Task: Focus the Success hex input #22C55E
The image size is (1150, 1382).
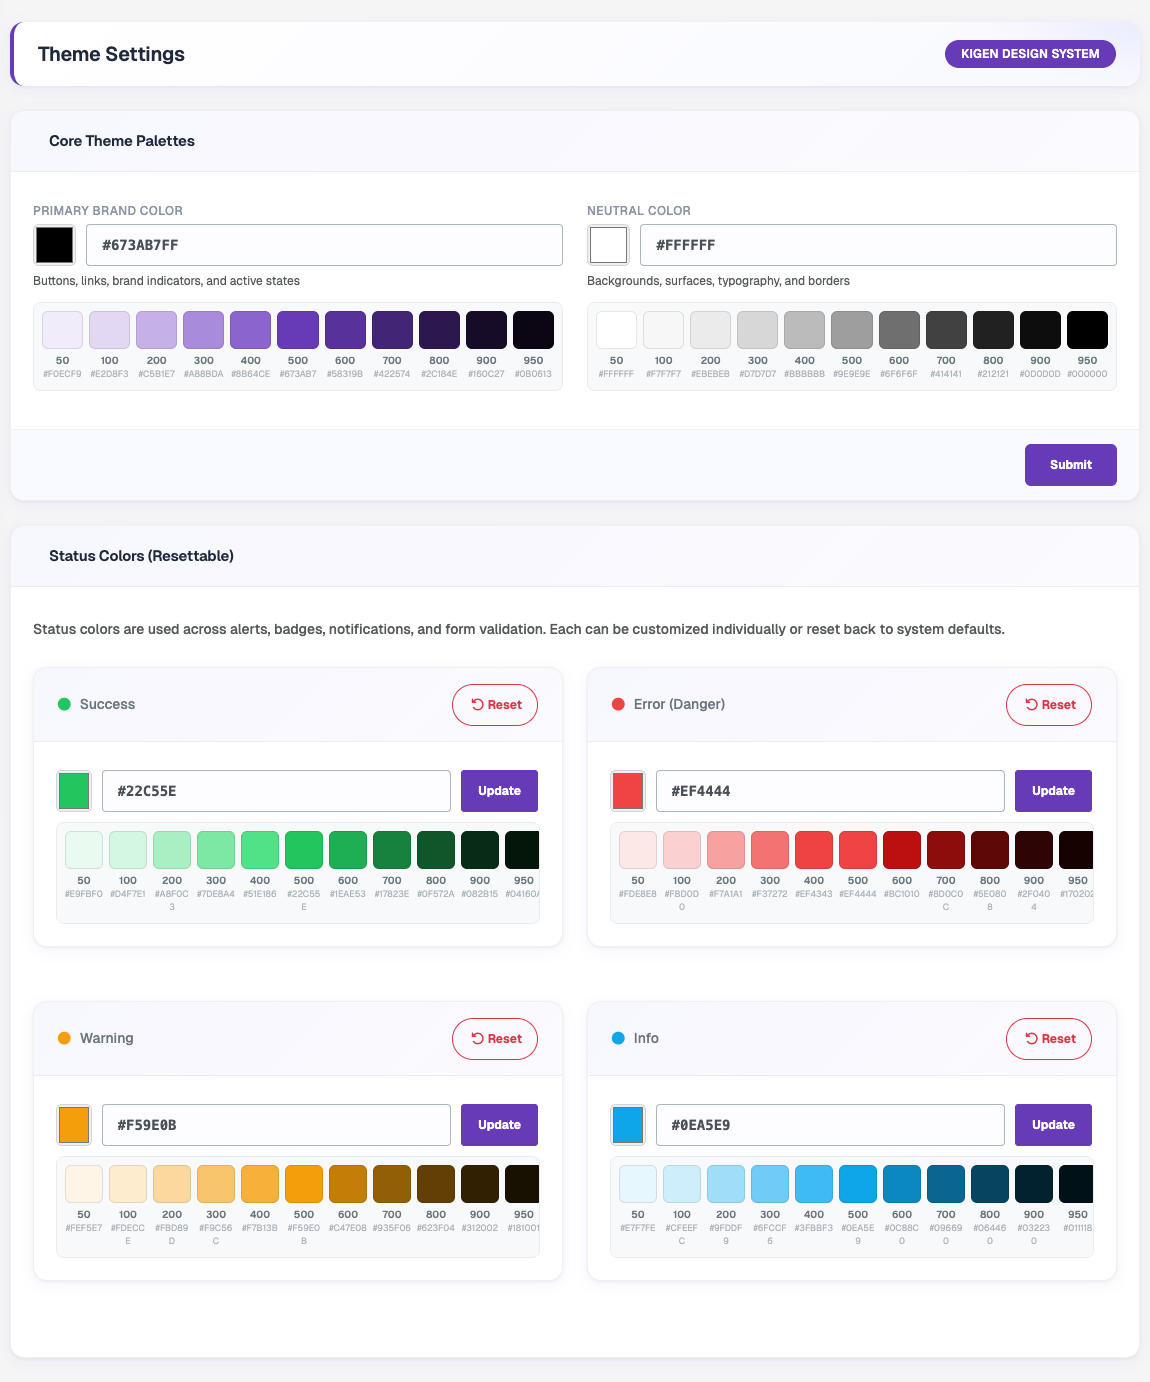Action: tap(276, 791)
